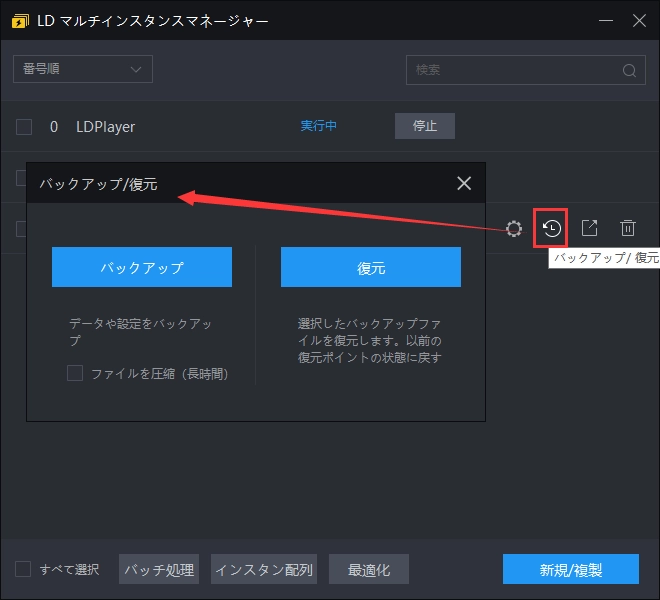Click the バックアップ button
Viewport: 660px width, 600px height.
(142, 267)
